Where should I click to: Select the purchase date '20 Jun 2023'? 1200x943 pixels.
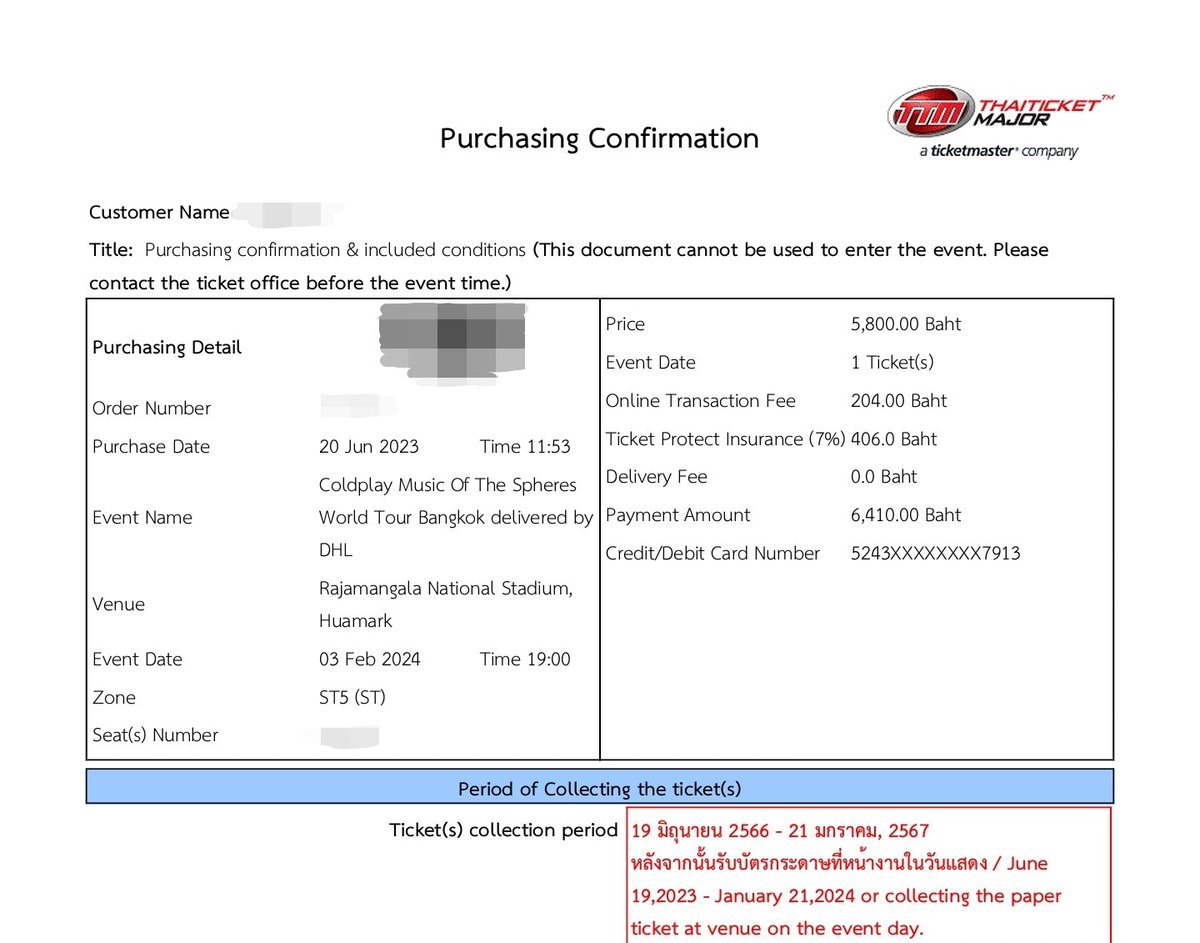coord(369,447)
